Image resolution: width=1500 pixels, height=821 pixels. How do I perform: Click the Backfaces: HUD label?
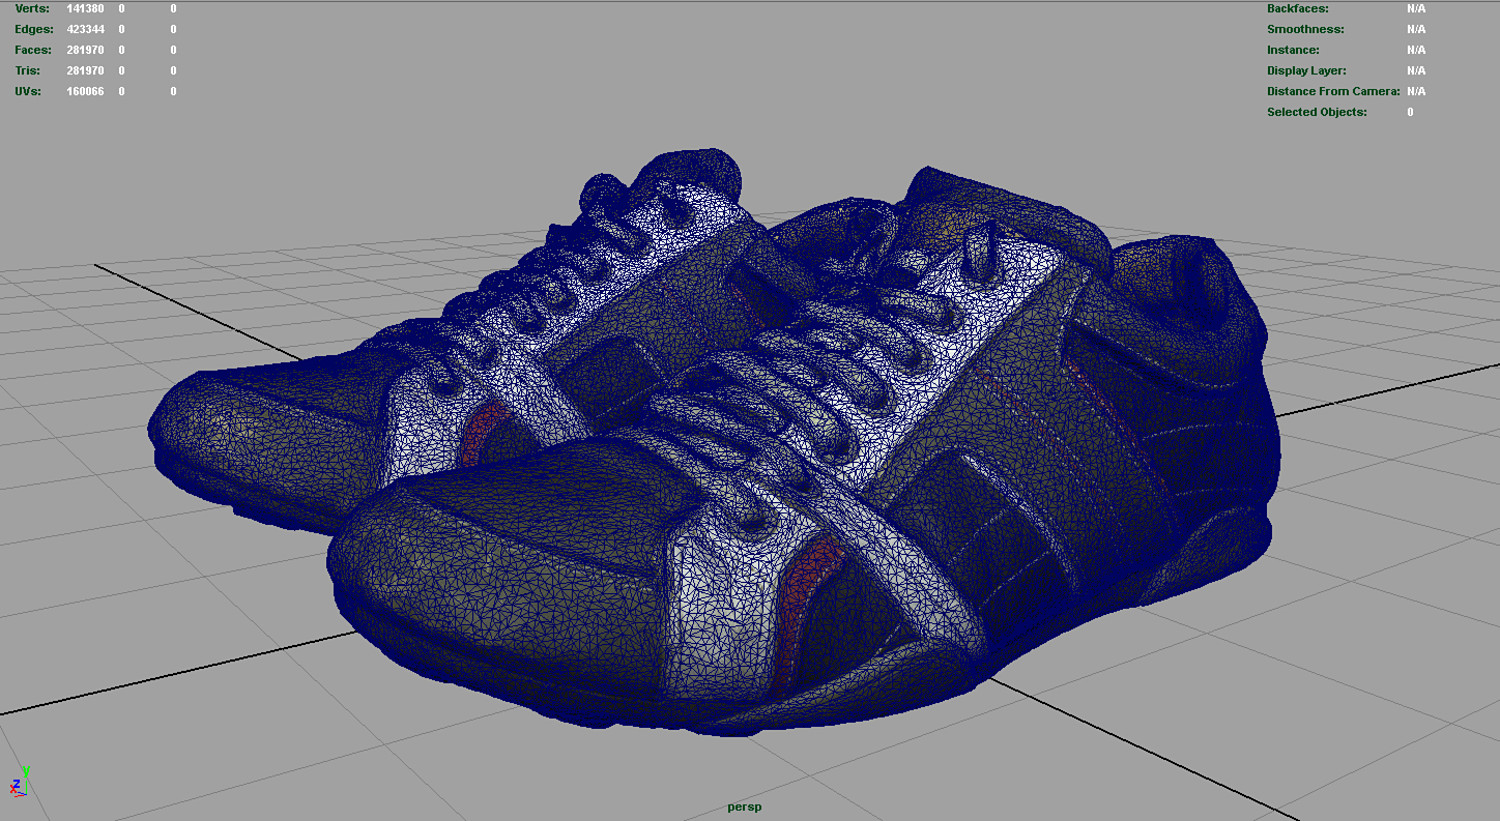click(x=1297, y=8)
